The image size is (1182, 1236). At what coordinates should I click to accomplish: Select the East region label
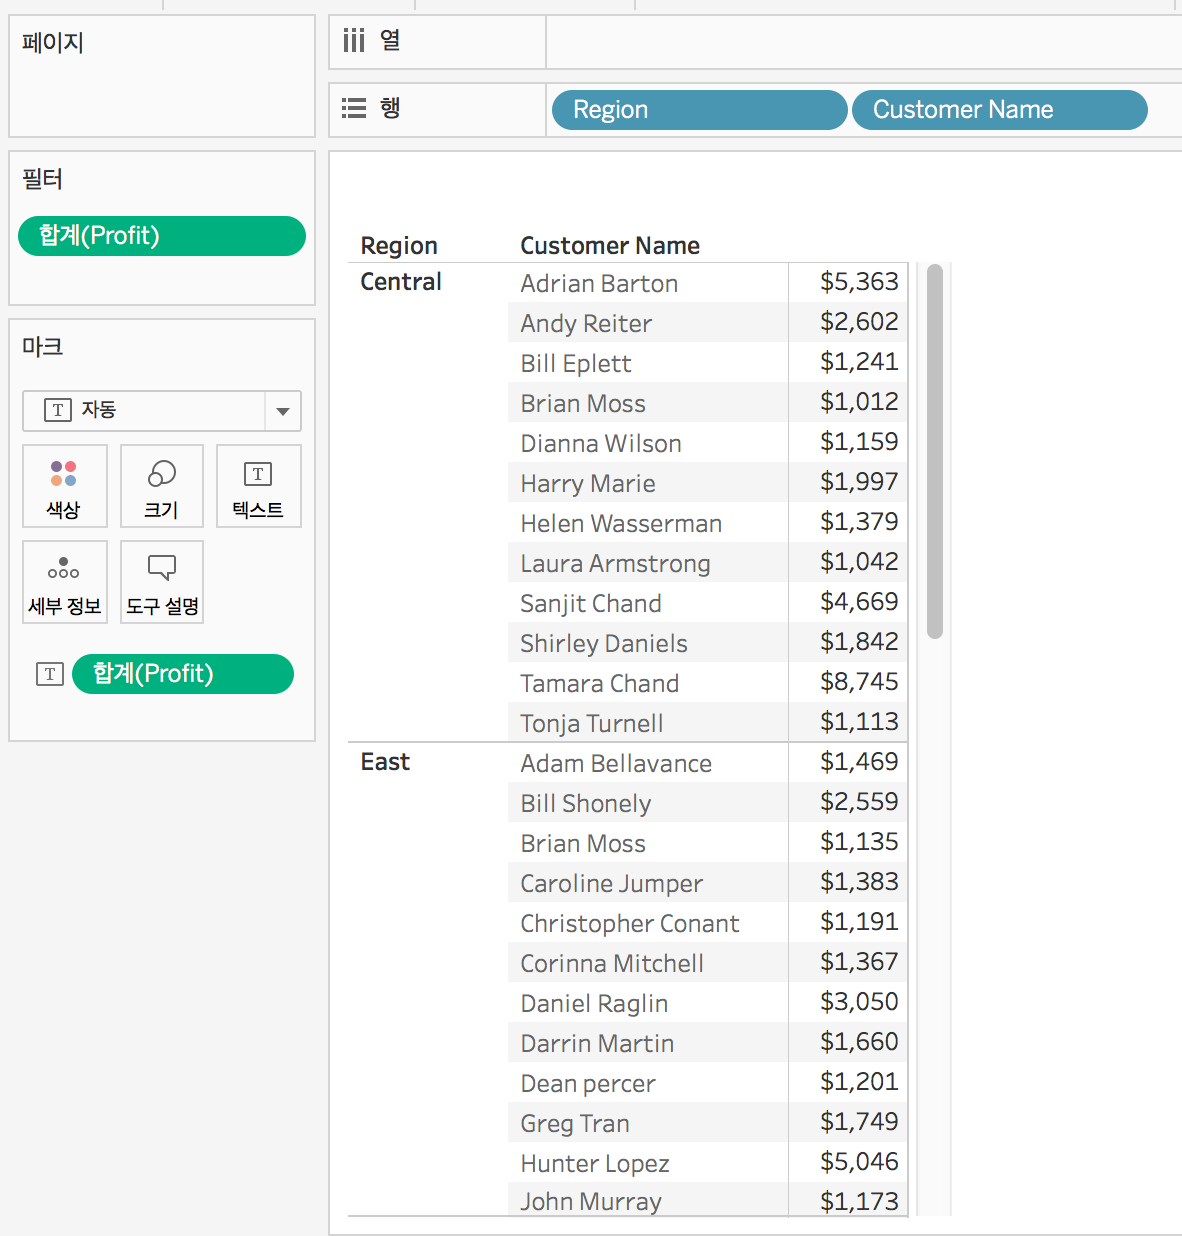point(385,762)
